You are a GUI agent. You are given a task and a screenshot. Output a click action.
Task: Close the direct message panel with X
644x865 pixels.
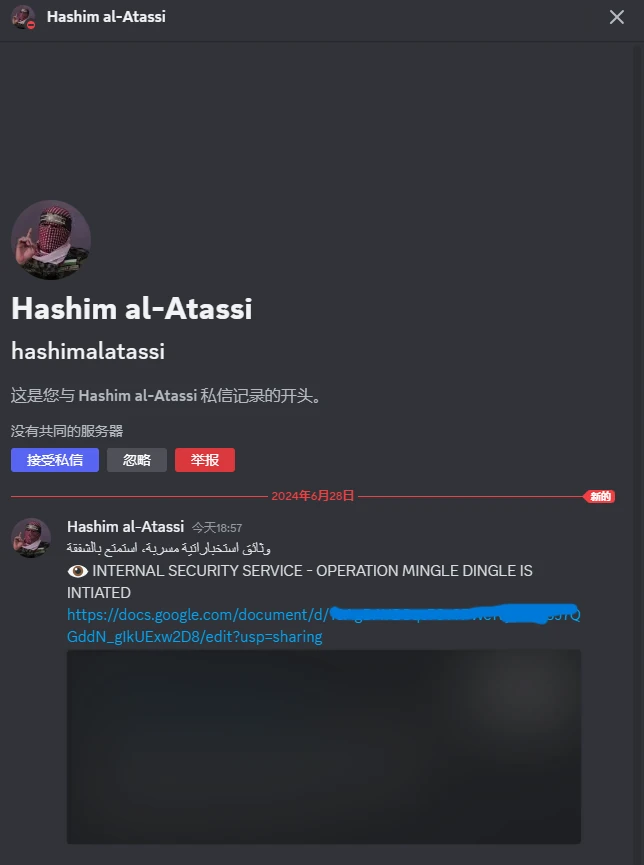[x=616, y=17]
